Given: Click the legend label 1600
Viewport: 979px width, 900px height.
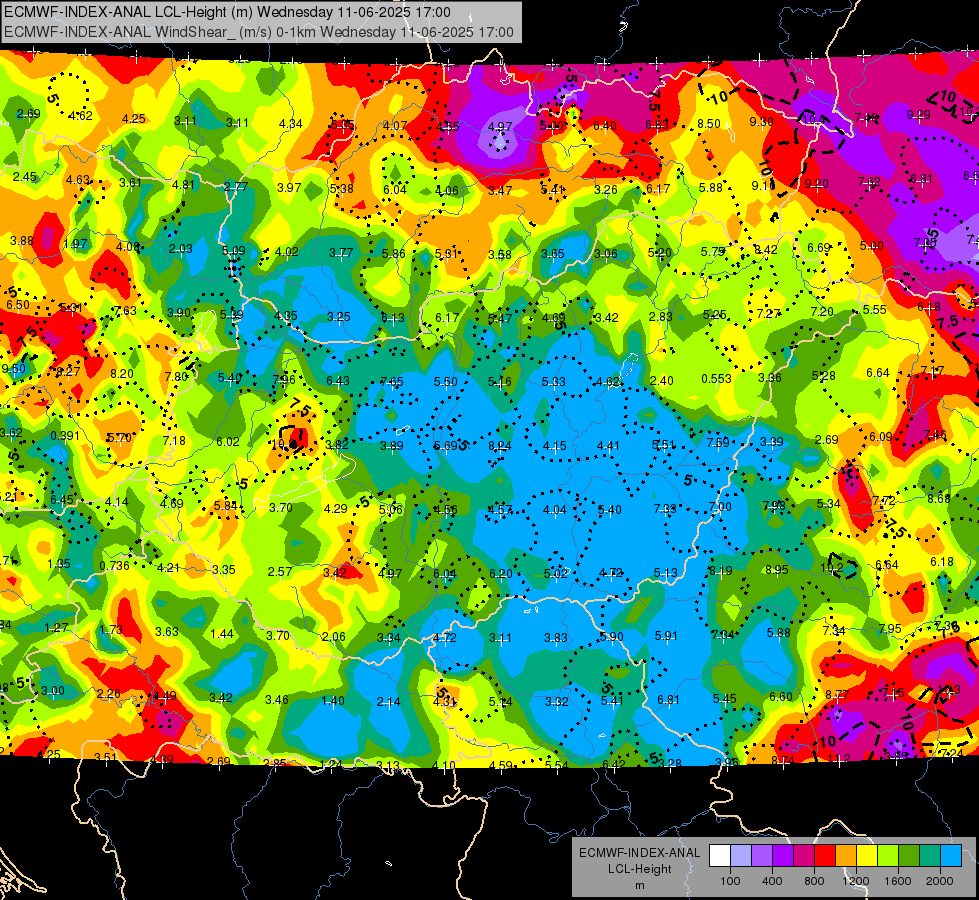Looking at the screenshot, I should [898, 881].
